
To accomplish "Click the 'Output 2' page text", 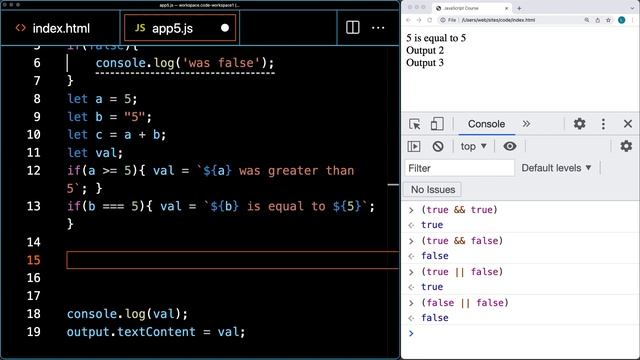I will tap(425, 50).
